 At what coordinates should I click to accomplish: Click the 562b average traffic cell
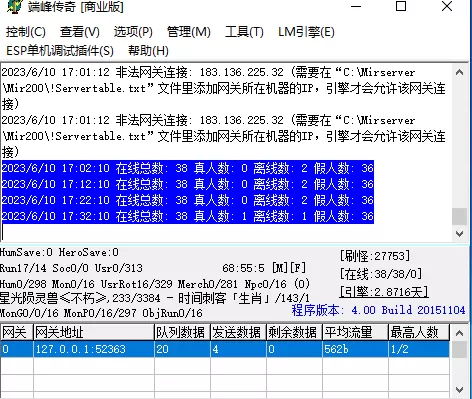coord(355,349)
